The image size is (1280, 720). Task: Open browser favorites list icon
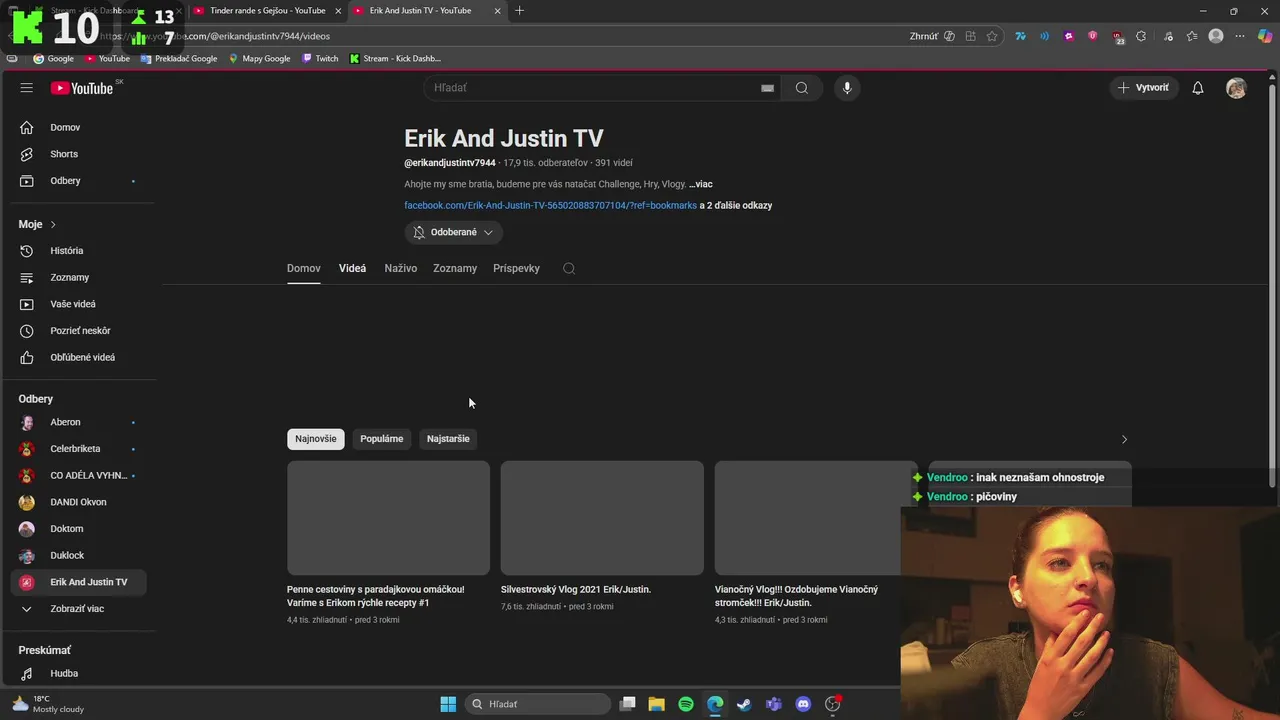click(x=1192, y=36)
